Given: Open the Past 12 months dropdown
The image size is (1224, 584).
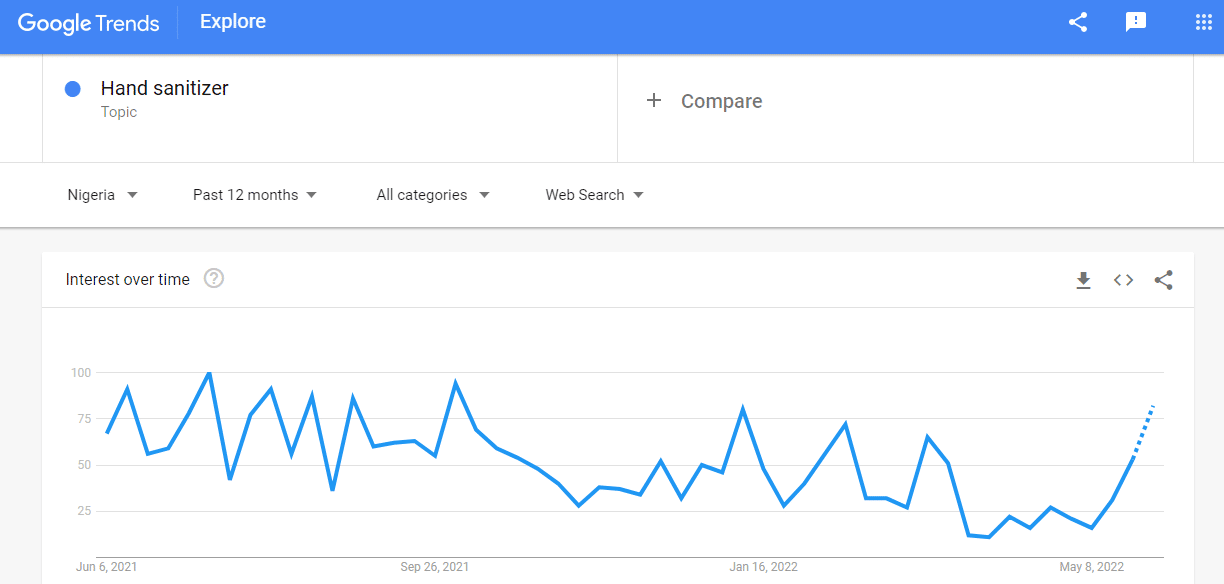Looking at the screenshot, I should 254,195.
